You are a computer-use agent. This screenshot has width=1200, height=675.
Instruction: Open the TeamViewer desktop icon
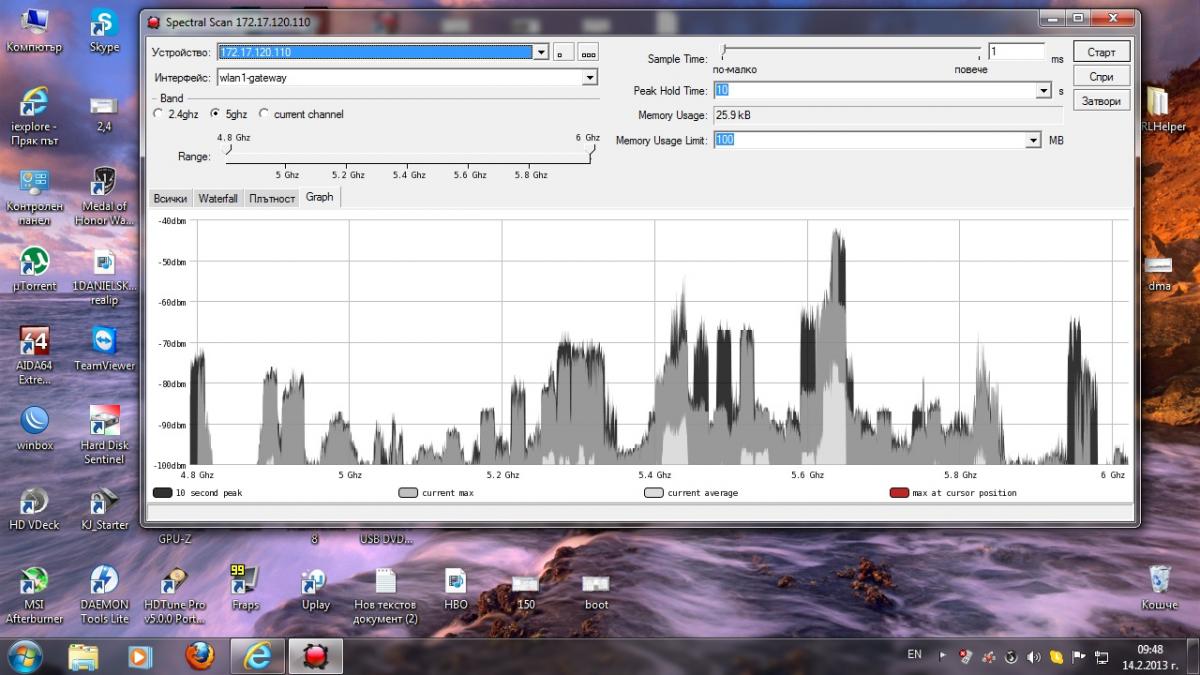104,343
